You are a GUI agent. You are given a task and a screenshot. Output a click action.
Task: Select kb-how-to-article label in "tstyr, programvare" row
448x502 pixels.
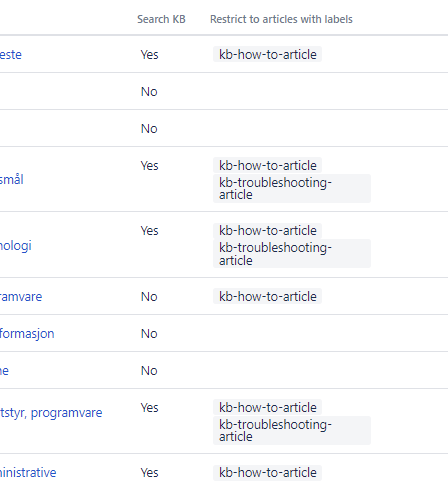(267, 407)
